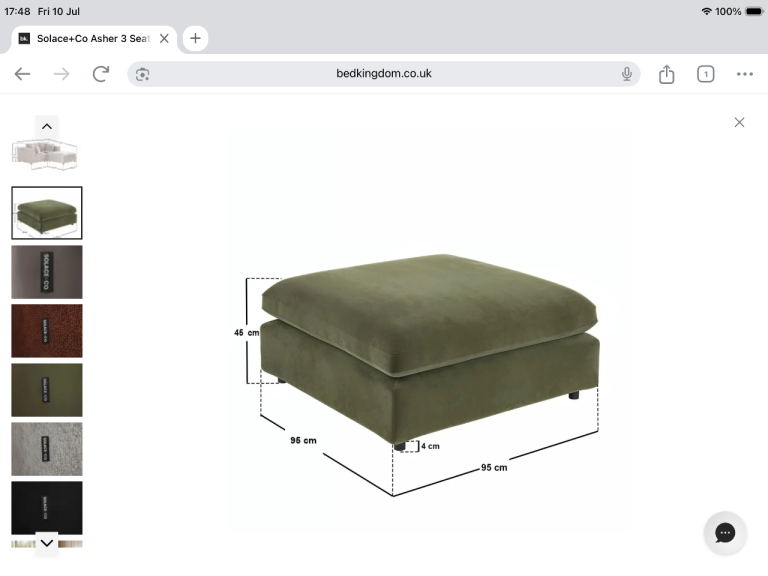Choose the olive green fabric swatch thumbnail
Screen dimensions: 768x576
coord(47,390)
